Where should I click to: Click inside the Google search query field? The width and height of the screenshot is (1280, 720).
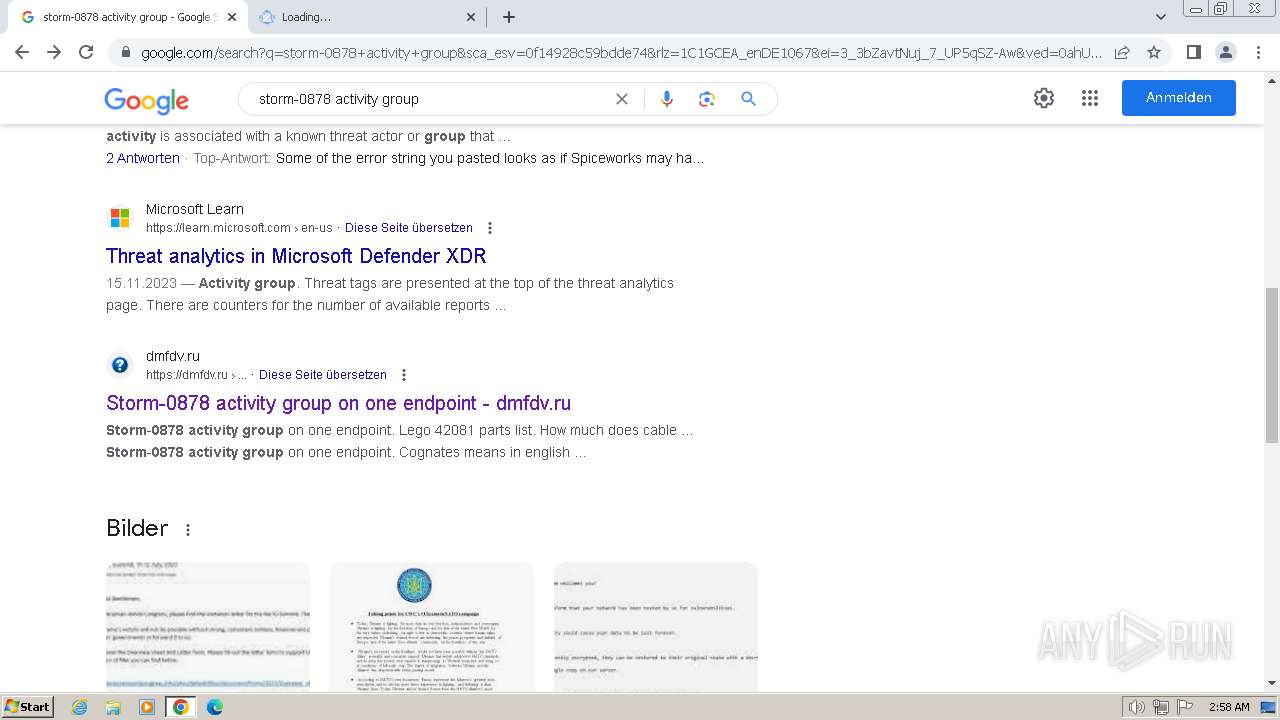pos(430,99)
